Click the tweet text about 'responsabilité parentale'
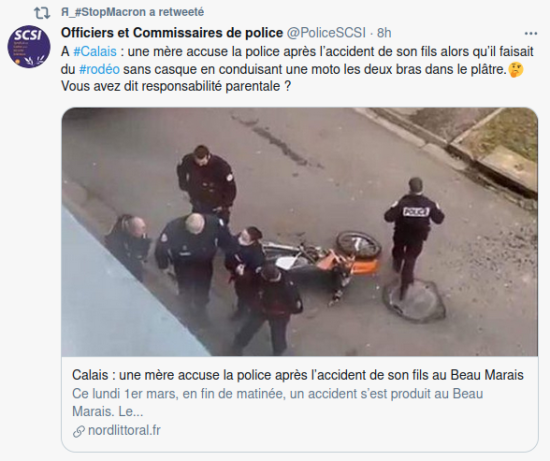550x461 pixels. [x=176, y=86]
